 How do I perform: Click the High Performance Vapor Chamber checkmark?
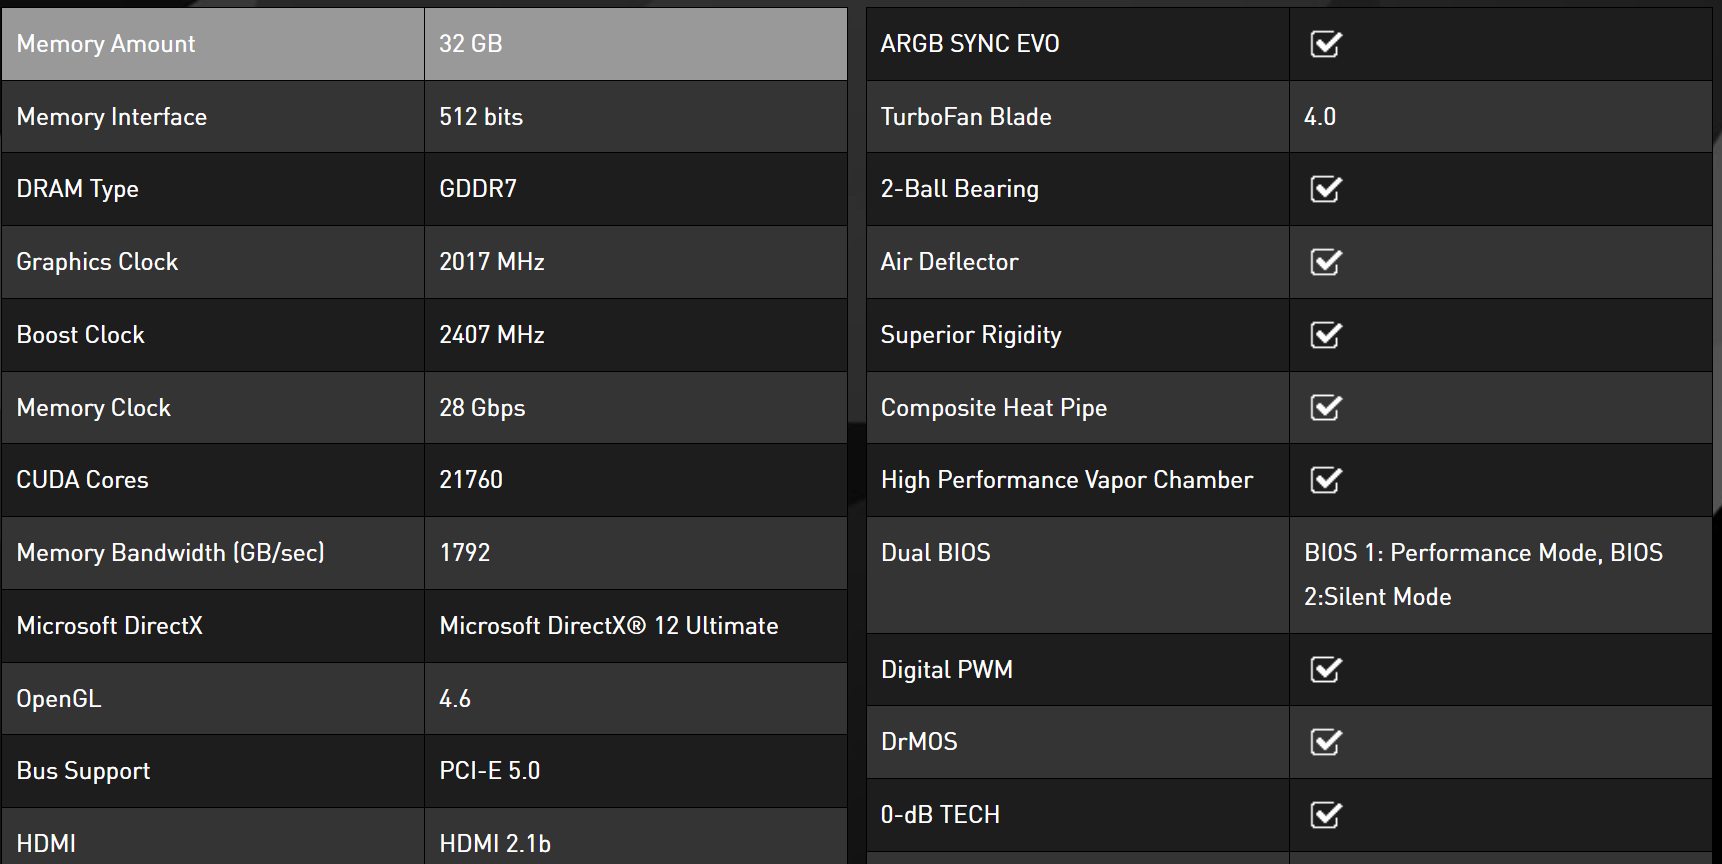1325,480
